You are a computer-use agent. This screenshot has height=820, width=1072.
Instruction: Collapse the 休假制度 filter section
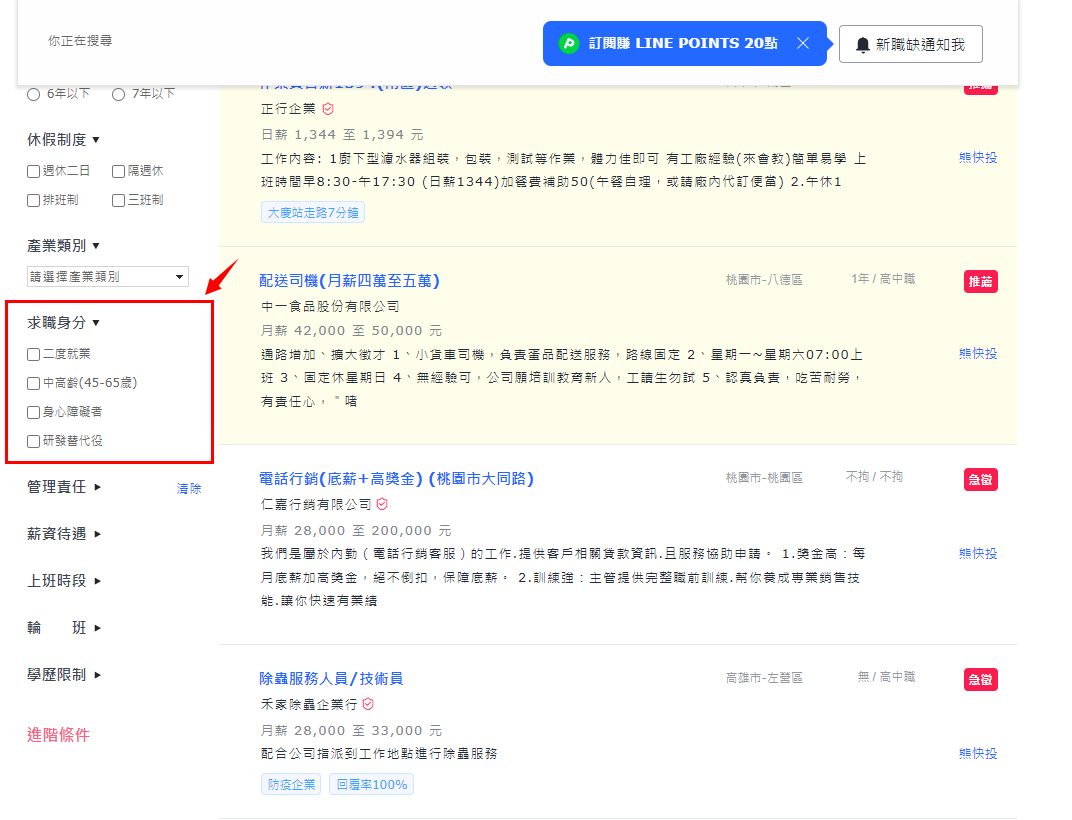tap(63, 140)
